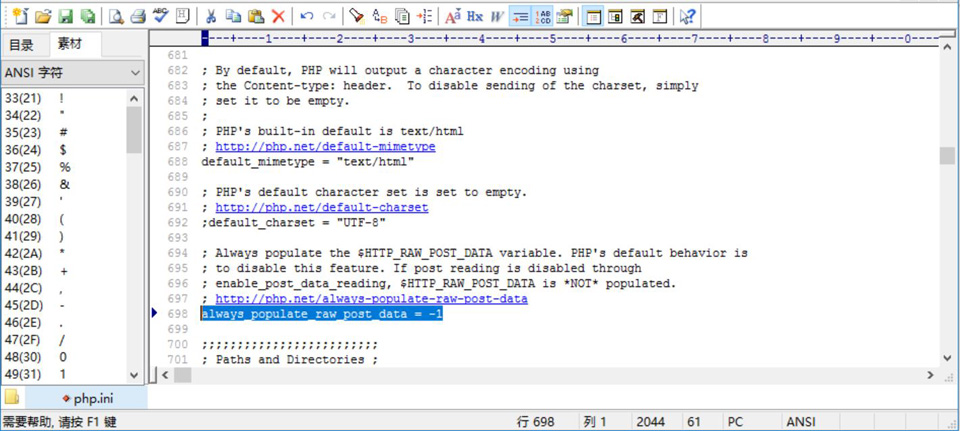960x431 pixels.
Task: Click the highlighted always_populate_raw_post_data line
Action: (321, 314)
